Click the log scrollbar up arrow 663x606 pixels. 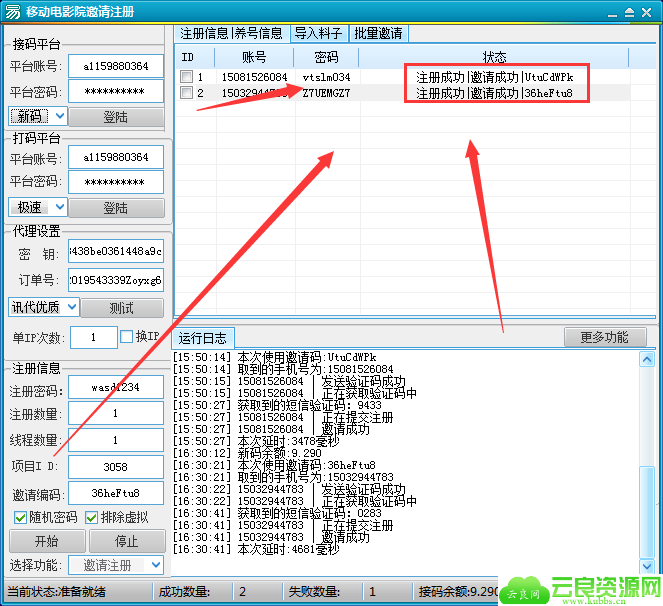point(647,359)
